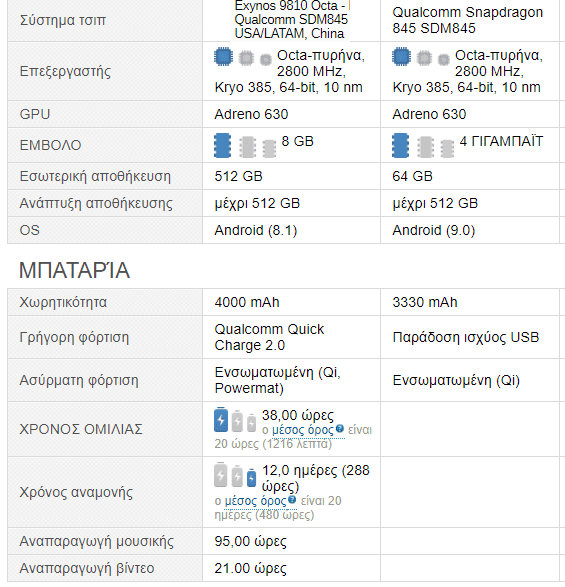Click the blue battery icon beside 38,00 ώρες

[221, 419]
